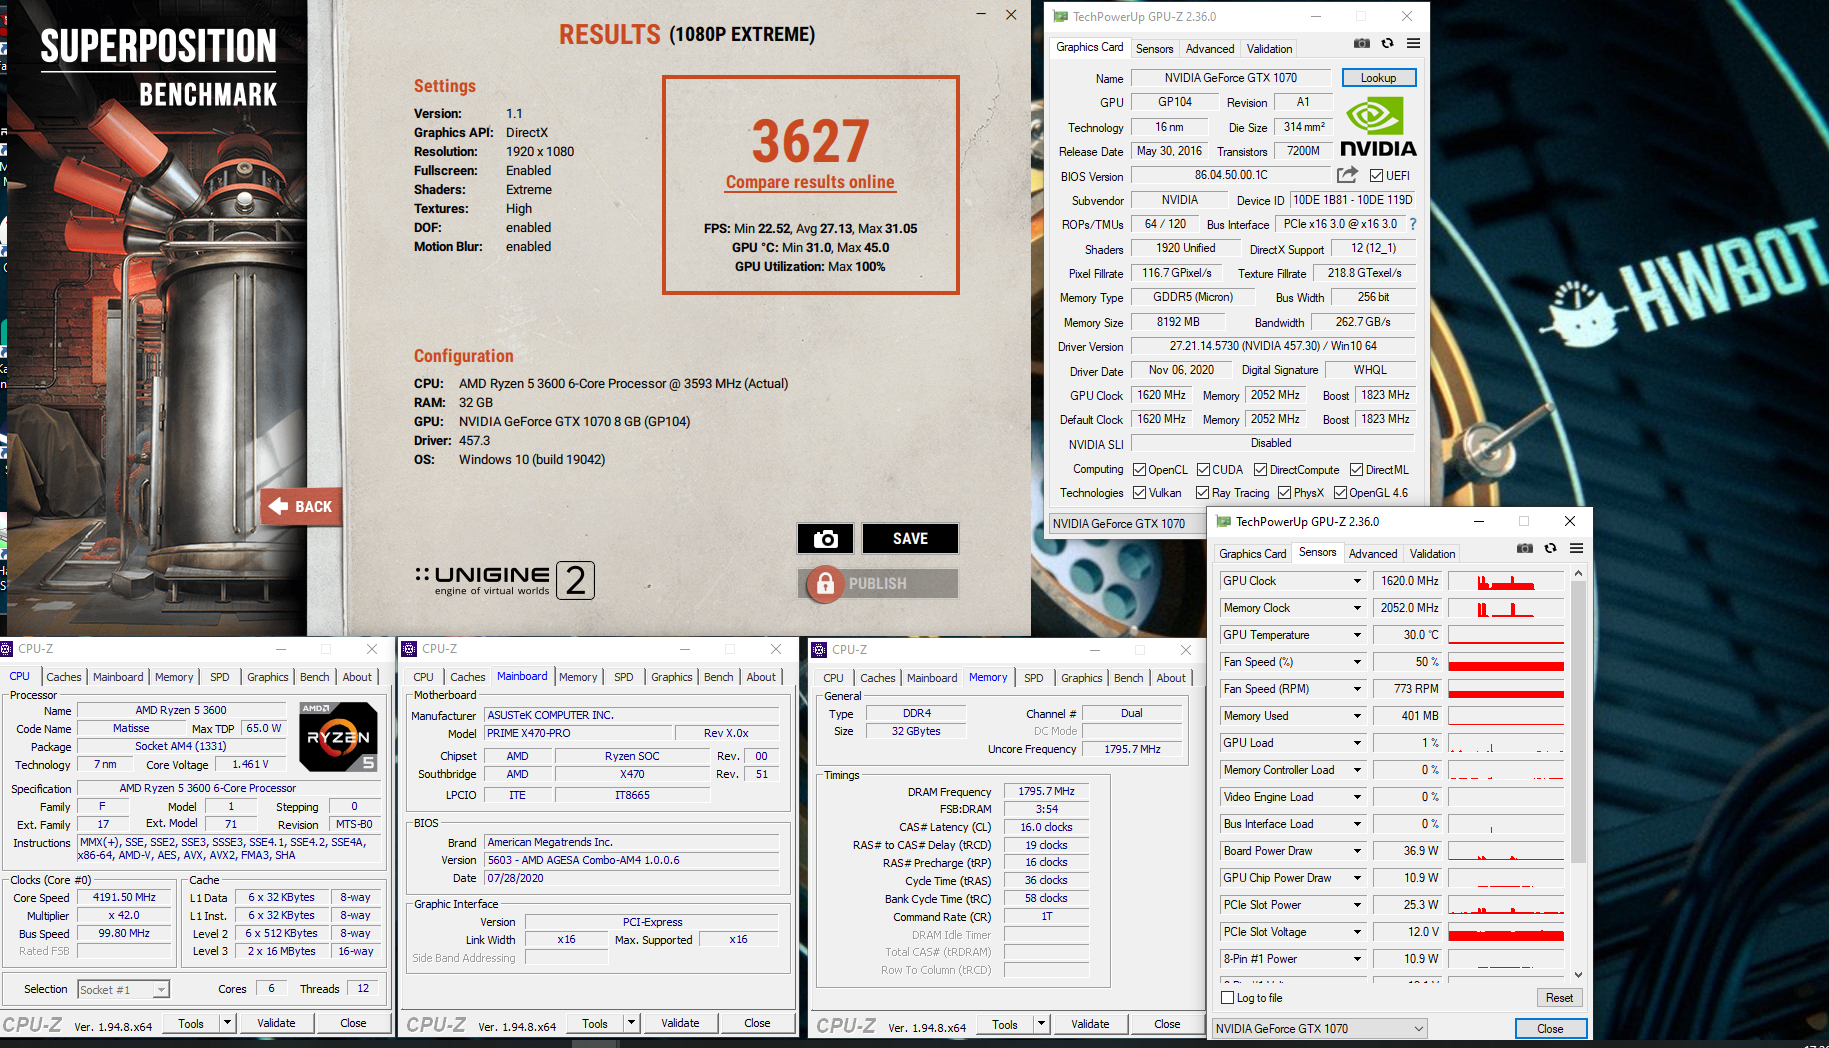Open Caches tab in CPU-Z CPU window

64,677
